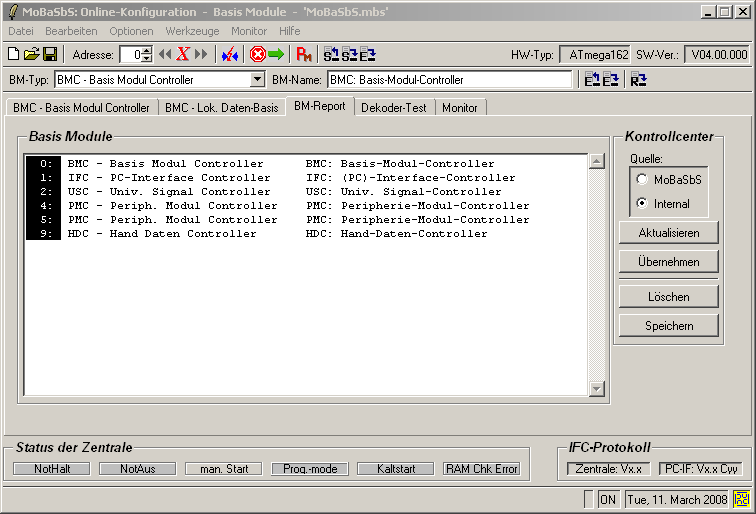The height and width of the screenshot is (514, 756).
Task: Click the R icon beside BM-Name
Action: pos(638,80)
